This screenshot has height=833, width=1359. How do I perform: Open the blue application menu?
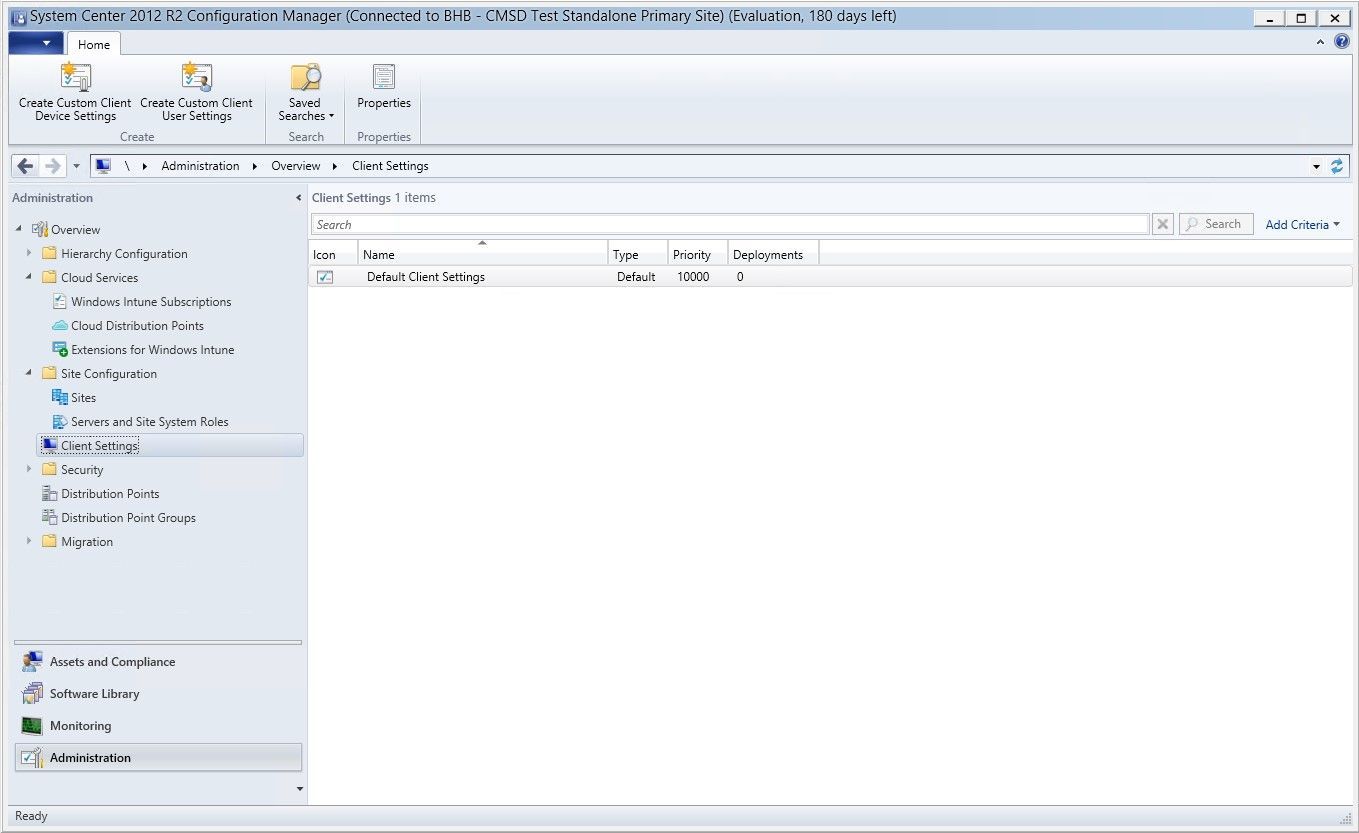coord(36,43)
